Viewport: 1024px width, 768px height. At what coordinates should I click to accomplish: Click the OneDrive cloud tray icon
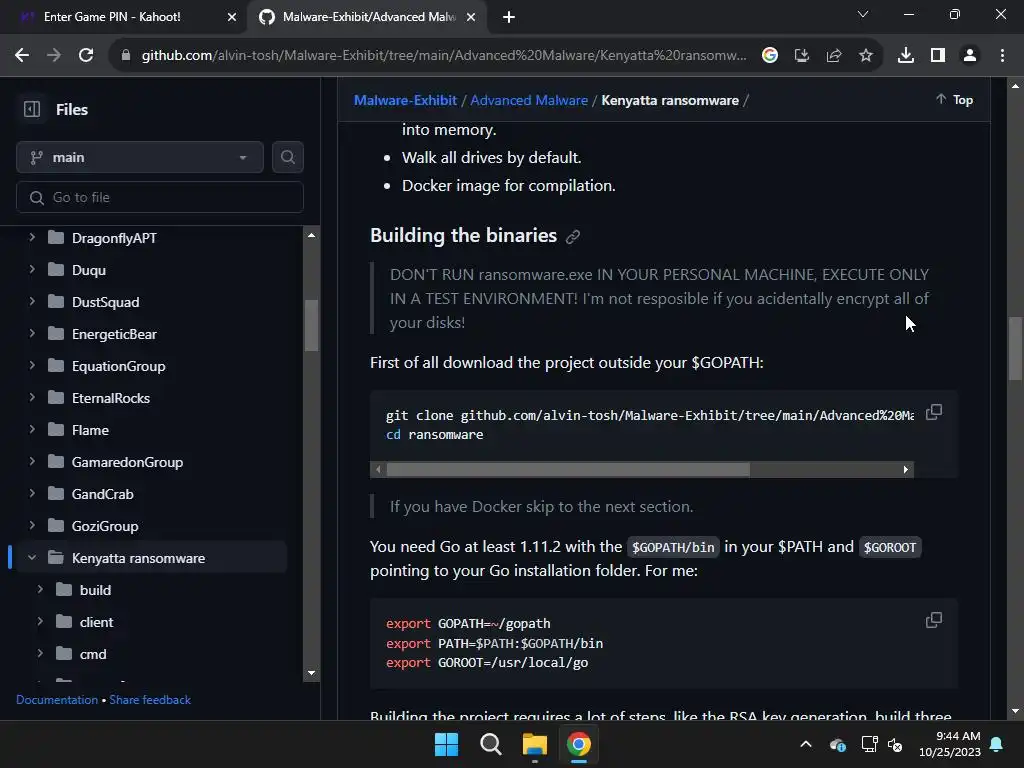pos(838,744)
